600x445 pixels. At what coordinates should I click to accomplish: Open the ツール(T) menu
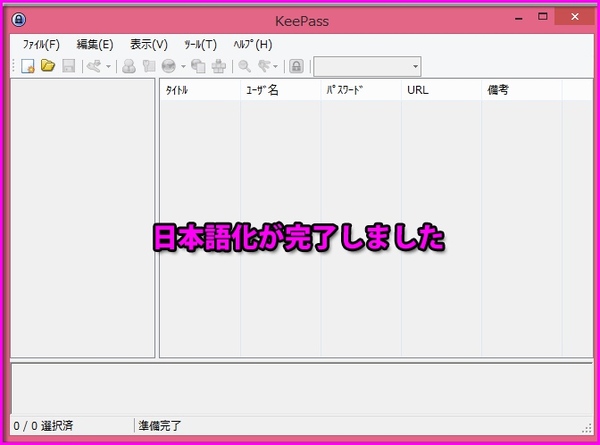coord(200,44)
